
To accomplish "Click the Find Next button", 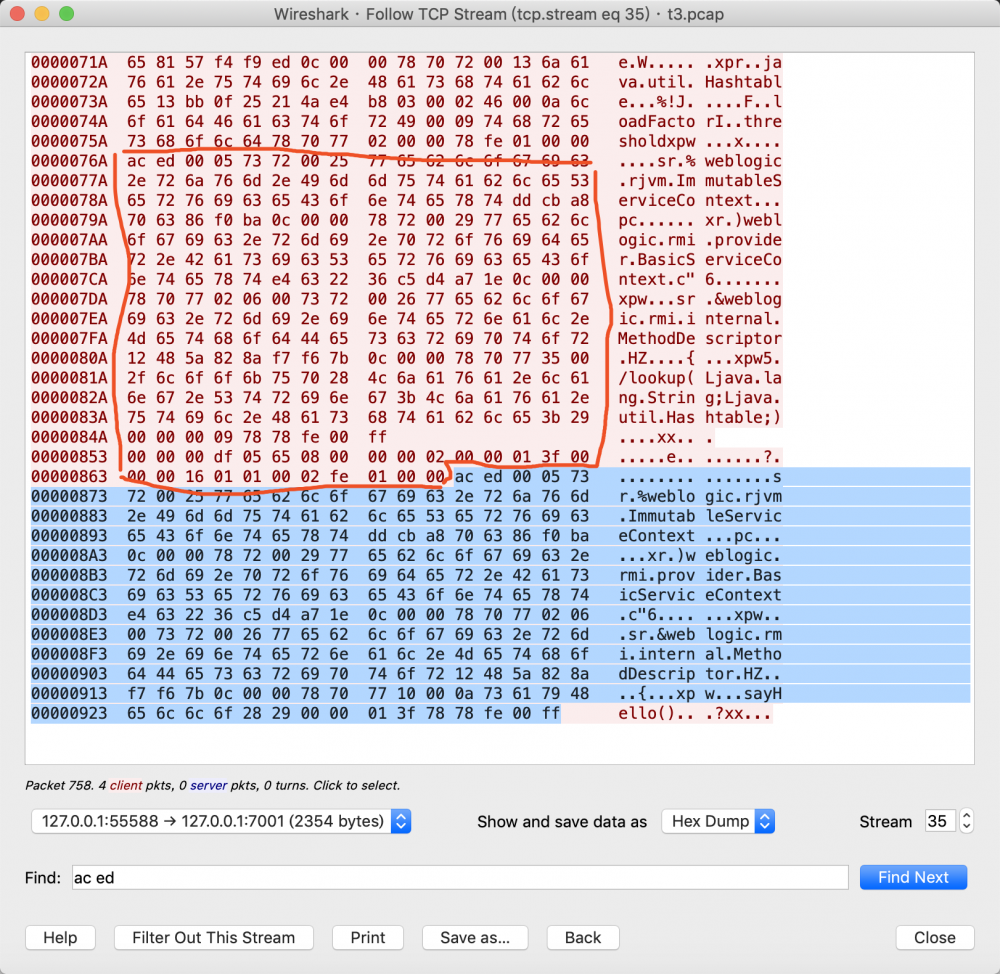I will pyautogui.click(x=913, y=877).
